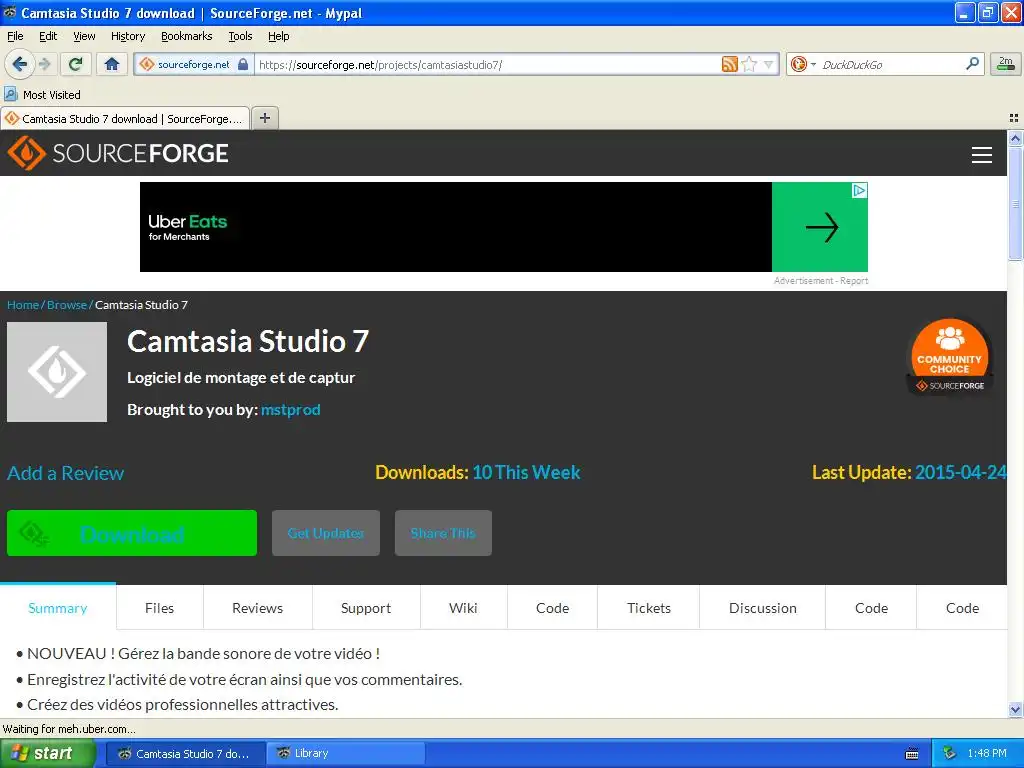This screenshot has height=768, width=1024.
Task: Reload the page with the refresh icon
Action: pos(76,64)
